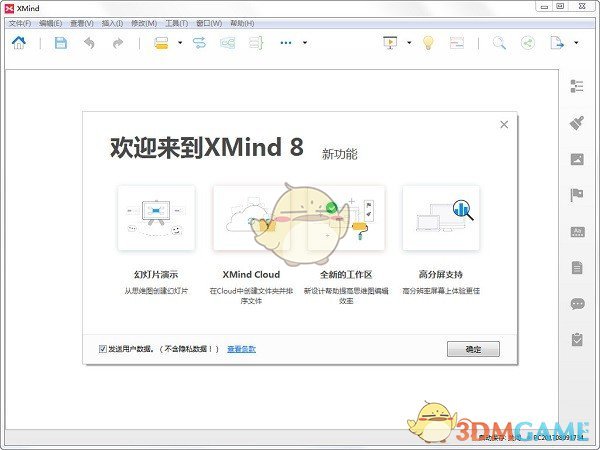600x450 pixels.
Task: Open the 查看条款 link in the dialog
Action: click(241, 349)
